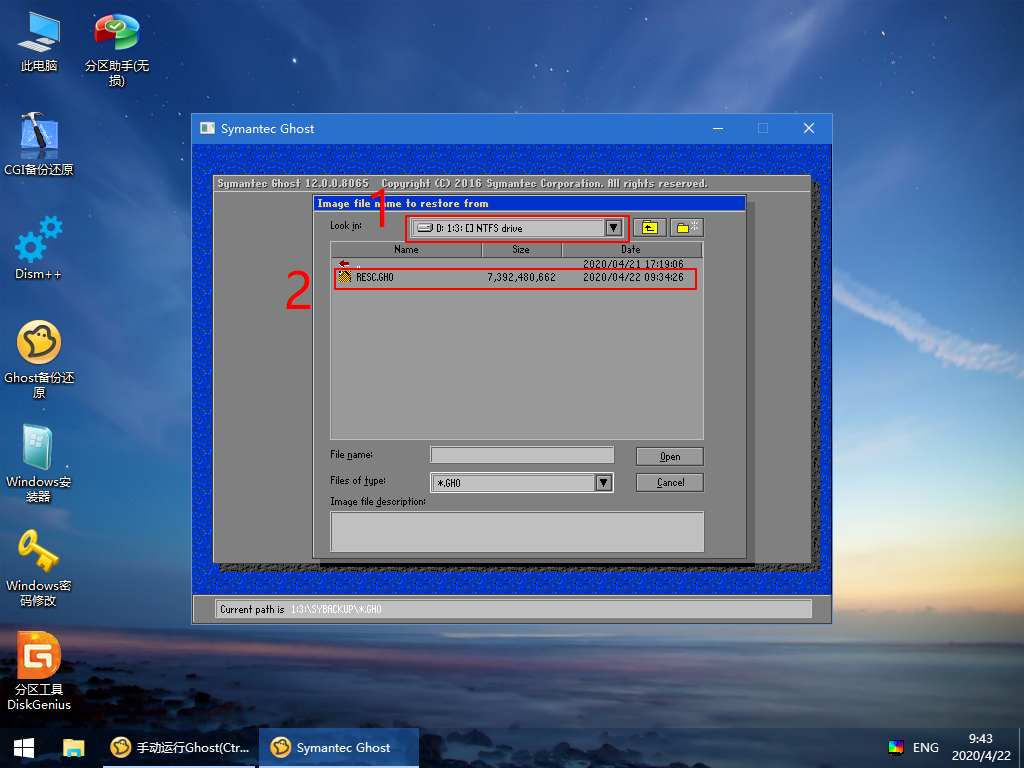Launch Windows安装器 from the desktop
Image resolution: width=1024 pixels, height=768 pixels.
(39, 464)
